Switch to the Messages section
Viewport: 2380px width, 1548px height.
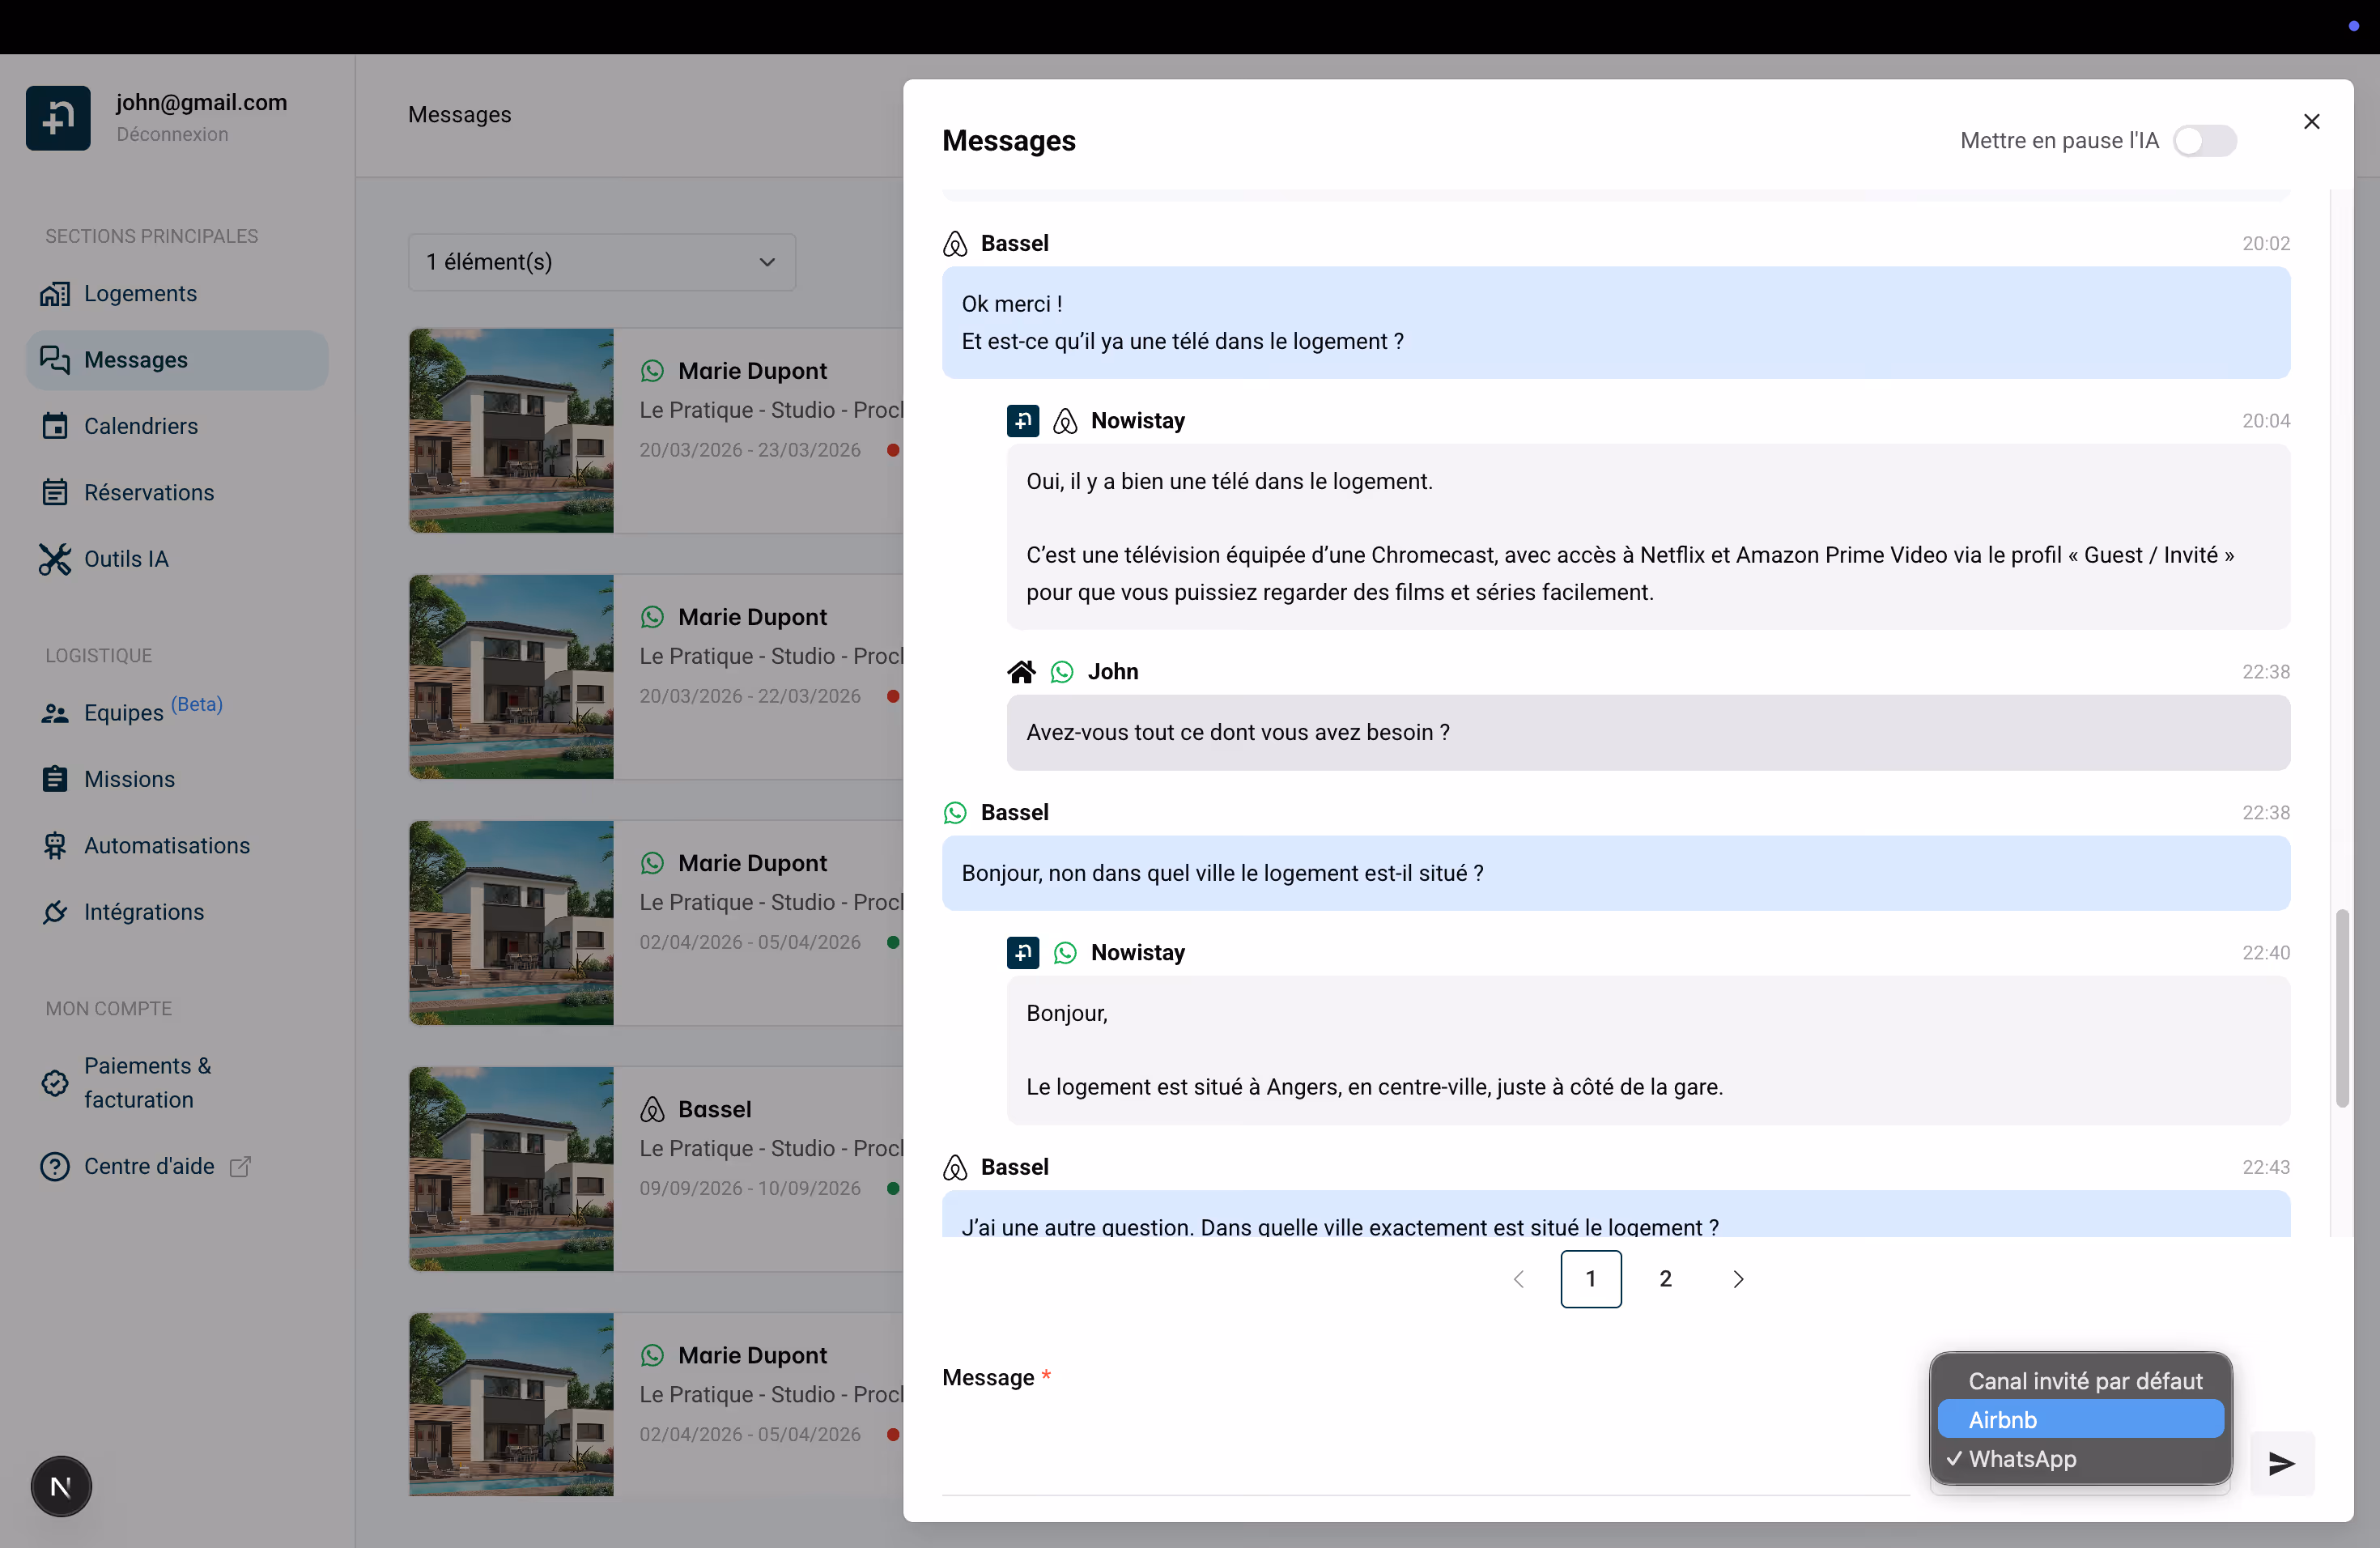[135, 359]
